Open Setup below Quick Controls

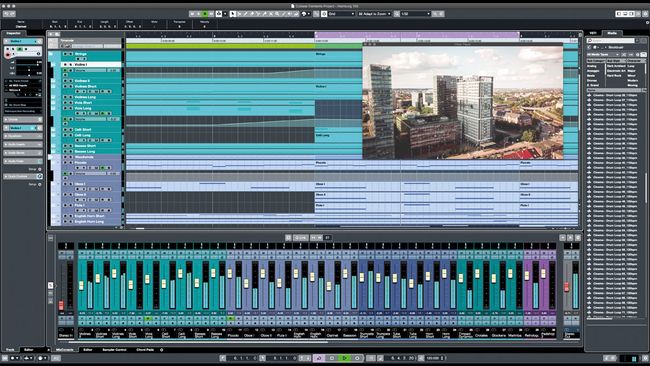pos(33,184)
